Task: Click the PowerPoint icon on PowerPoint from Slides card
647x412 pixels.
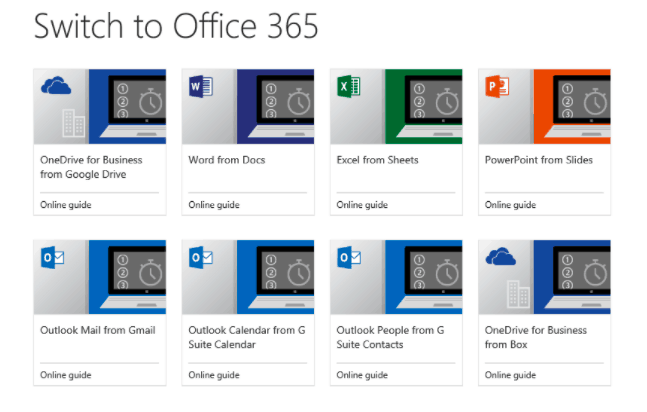Action: (x=497, y=86)
